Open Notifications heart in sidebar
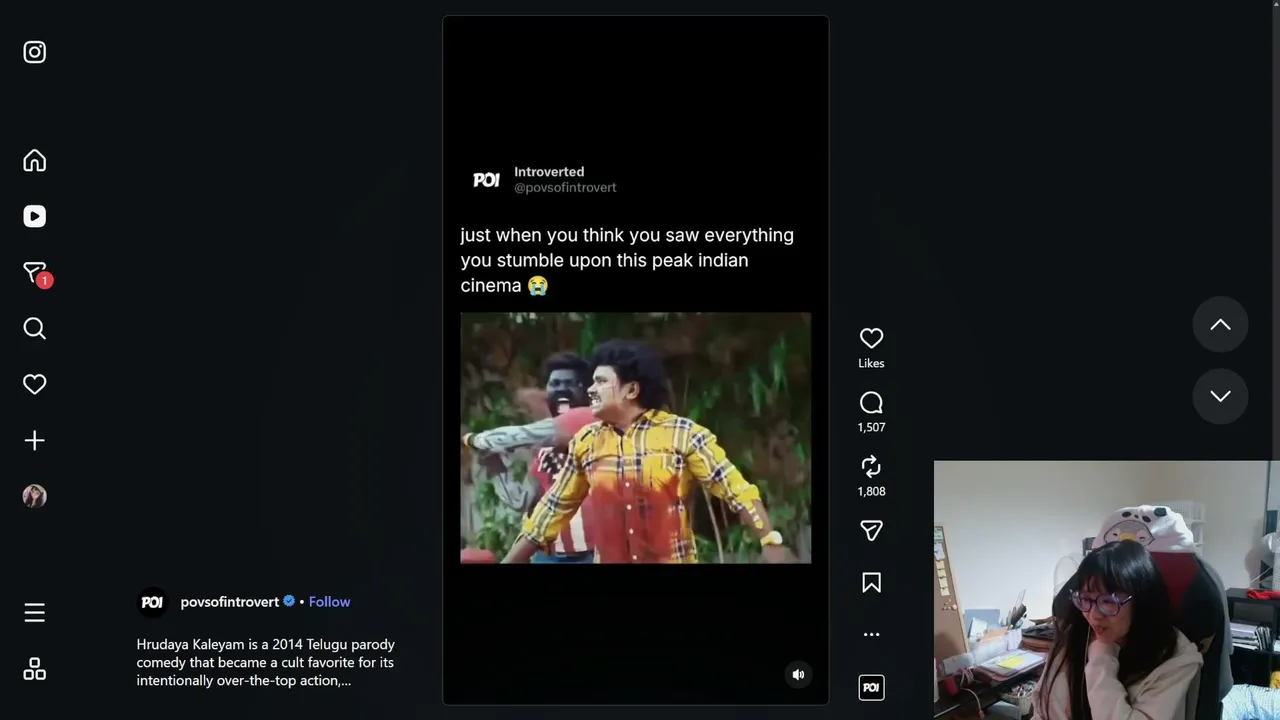Screen dimensions: 1280x720 tap(35, 384)
